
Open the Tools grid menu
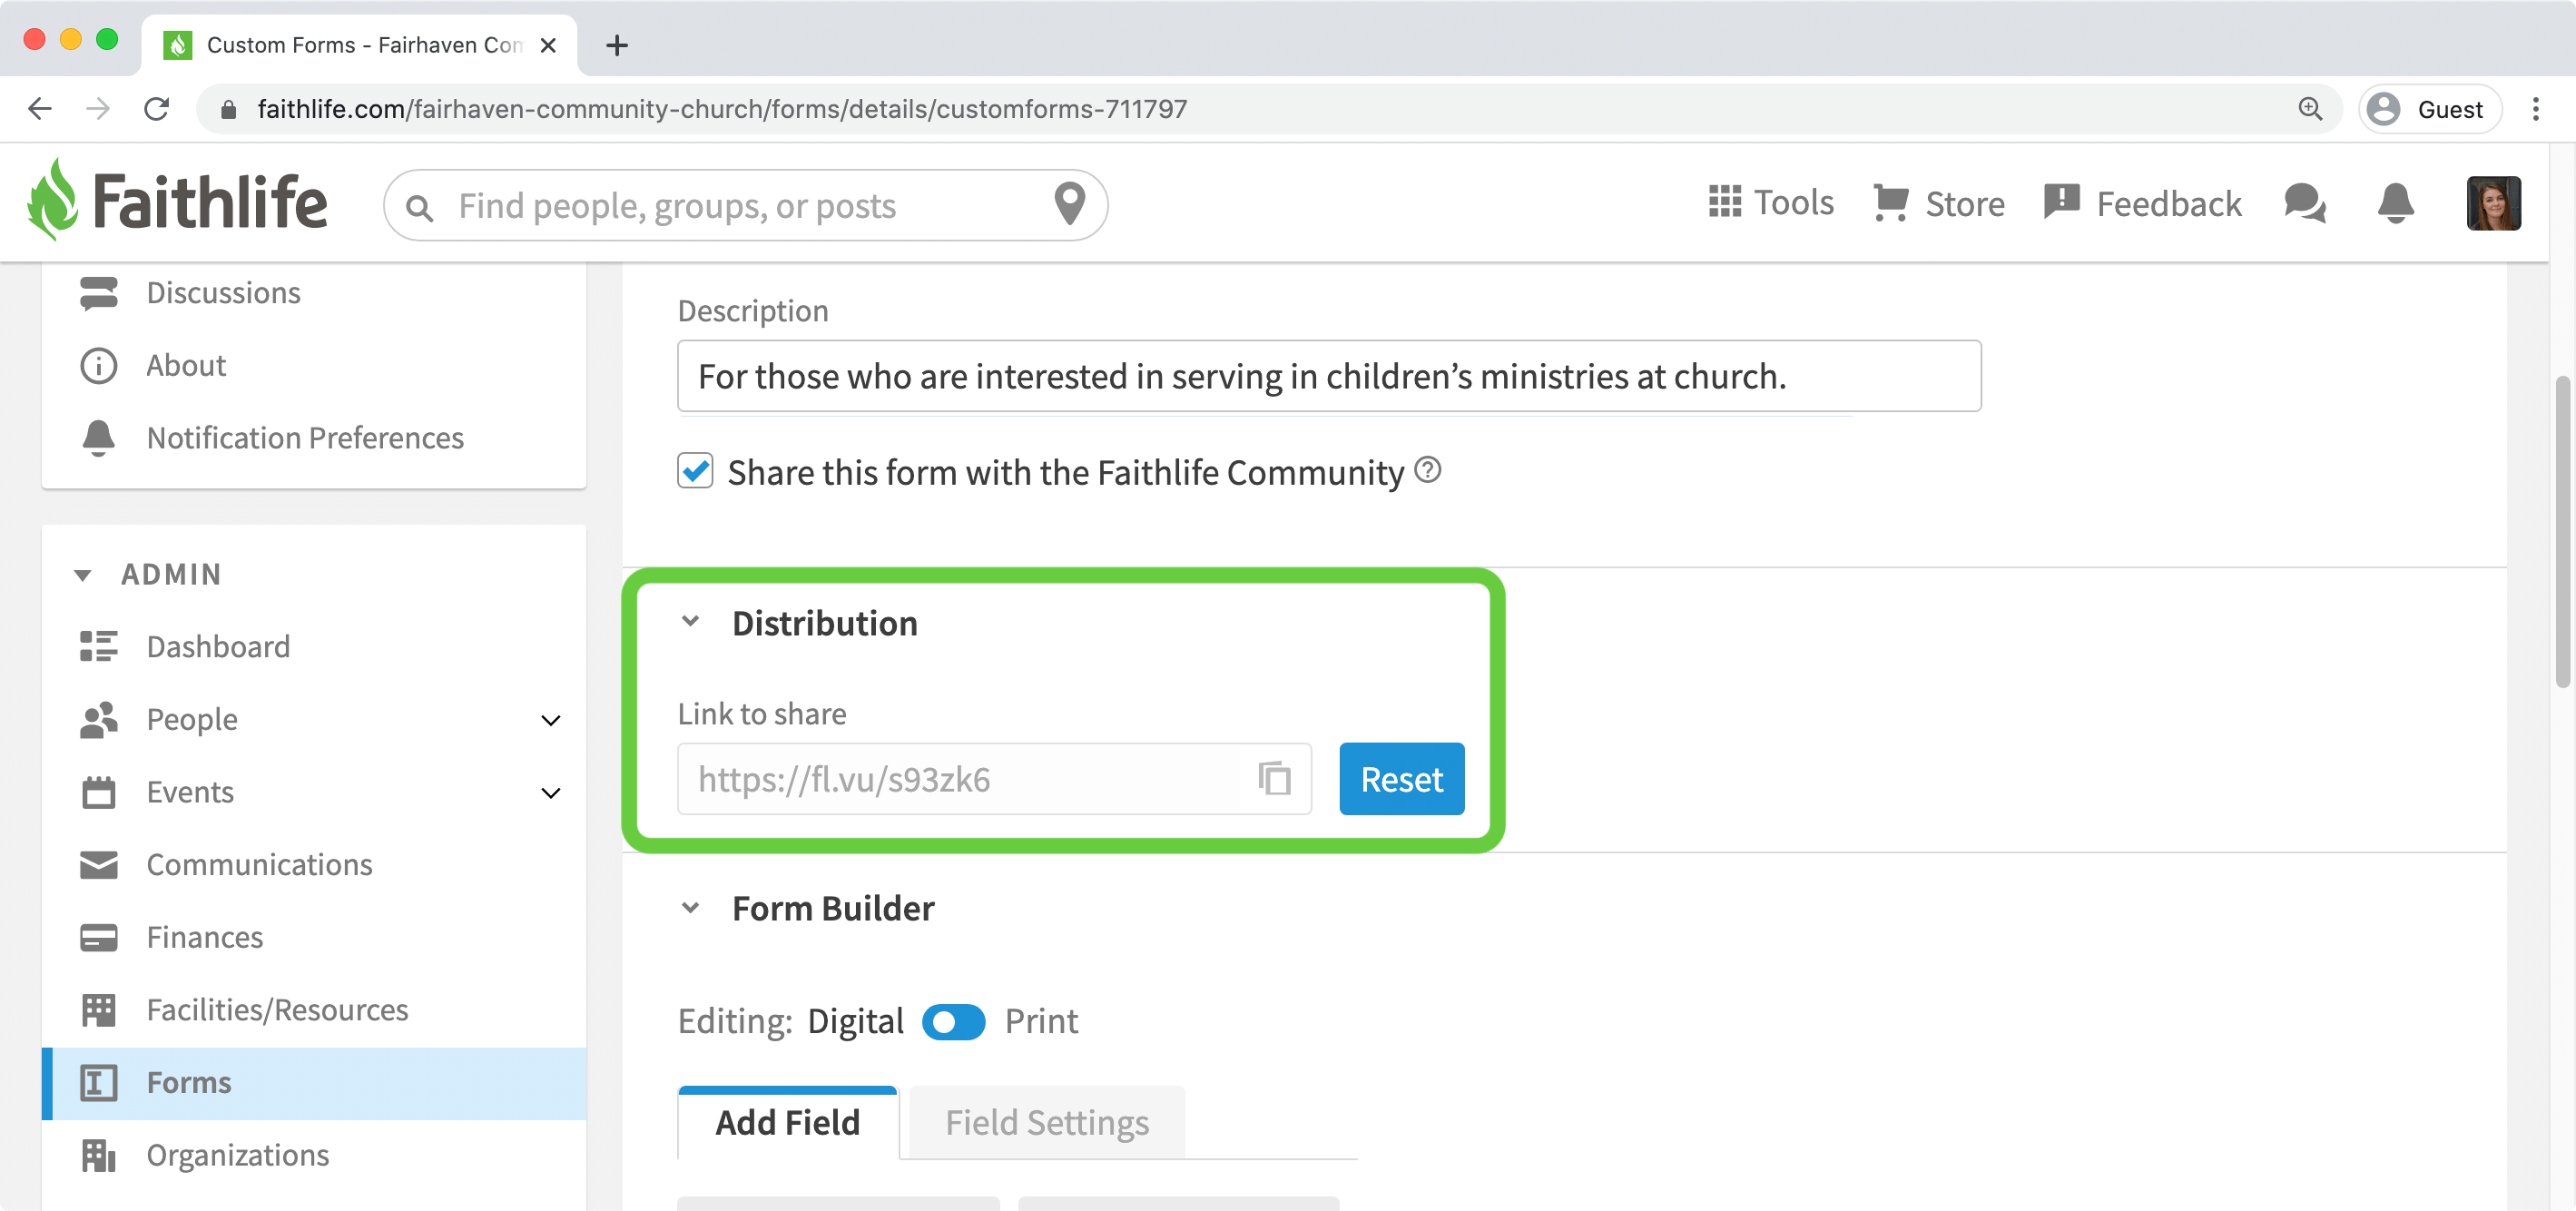tap(1770, 203)
